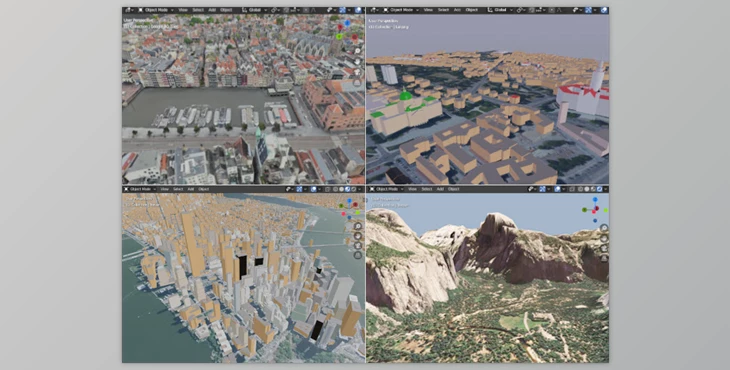Switch perspective/orthographic icon in skyscraper viewport
Screen dimensions: 730x370
[x=358, y=255]
